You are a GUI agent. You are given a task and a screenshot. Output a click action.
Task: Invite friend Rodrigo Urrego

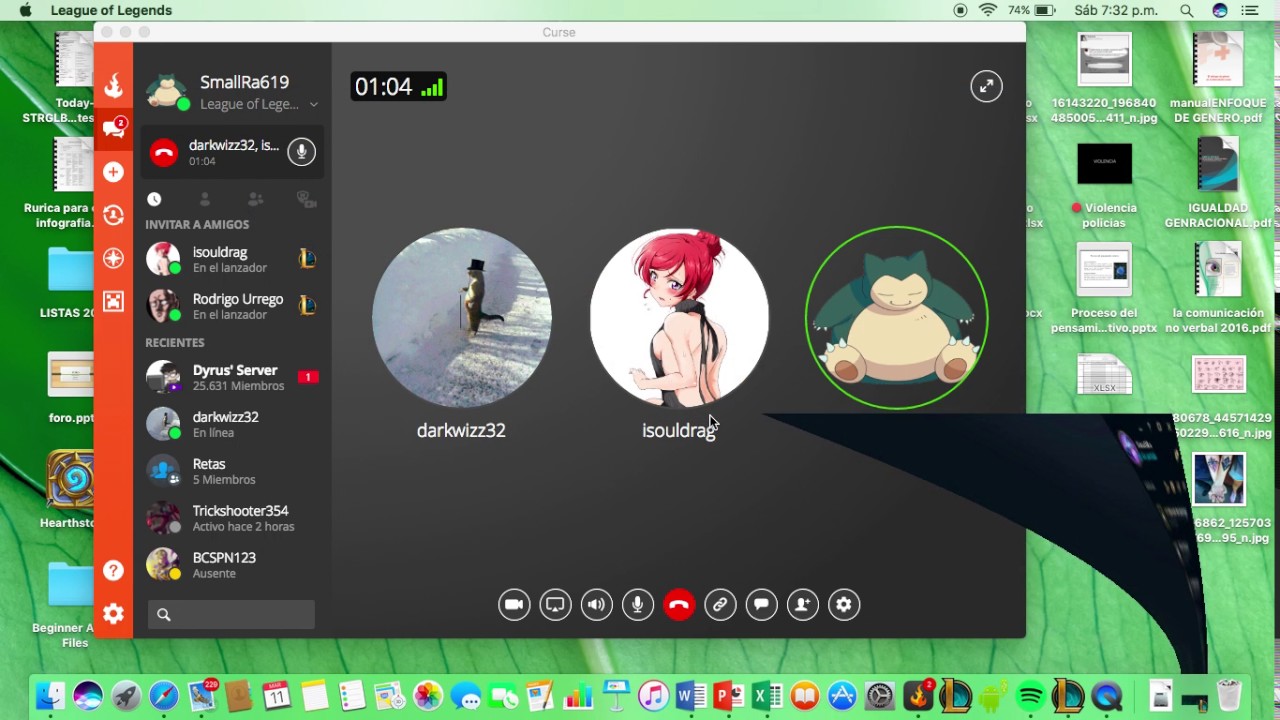[x=232, y=306]
